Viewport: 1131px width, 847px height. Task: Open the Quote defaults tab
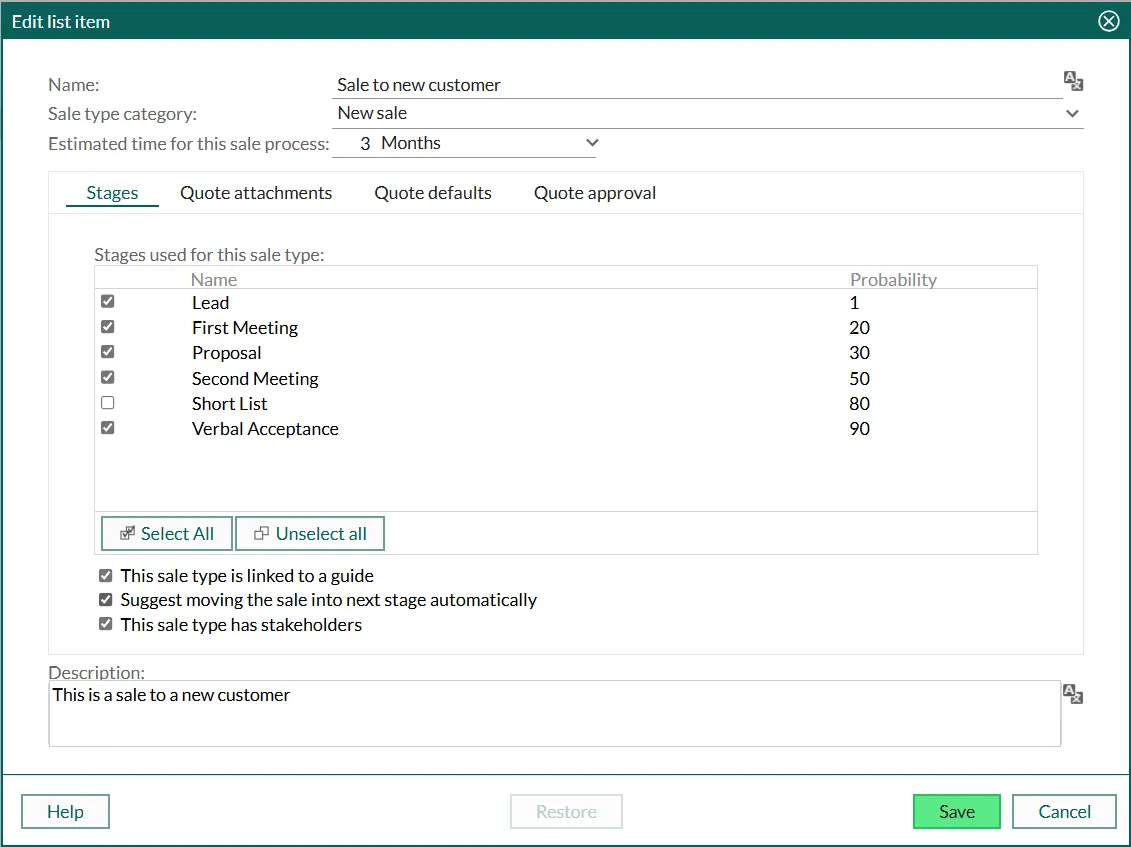(x=433, y=193)
